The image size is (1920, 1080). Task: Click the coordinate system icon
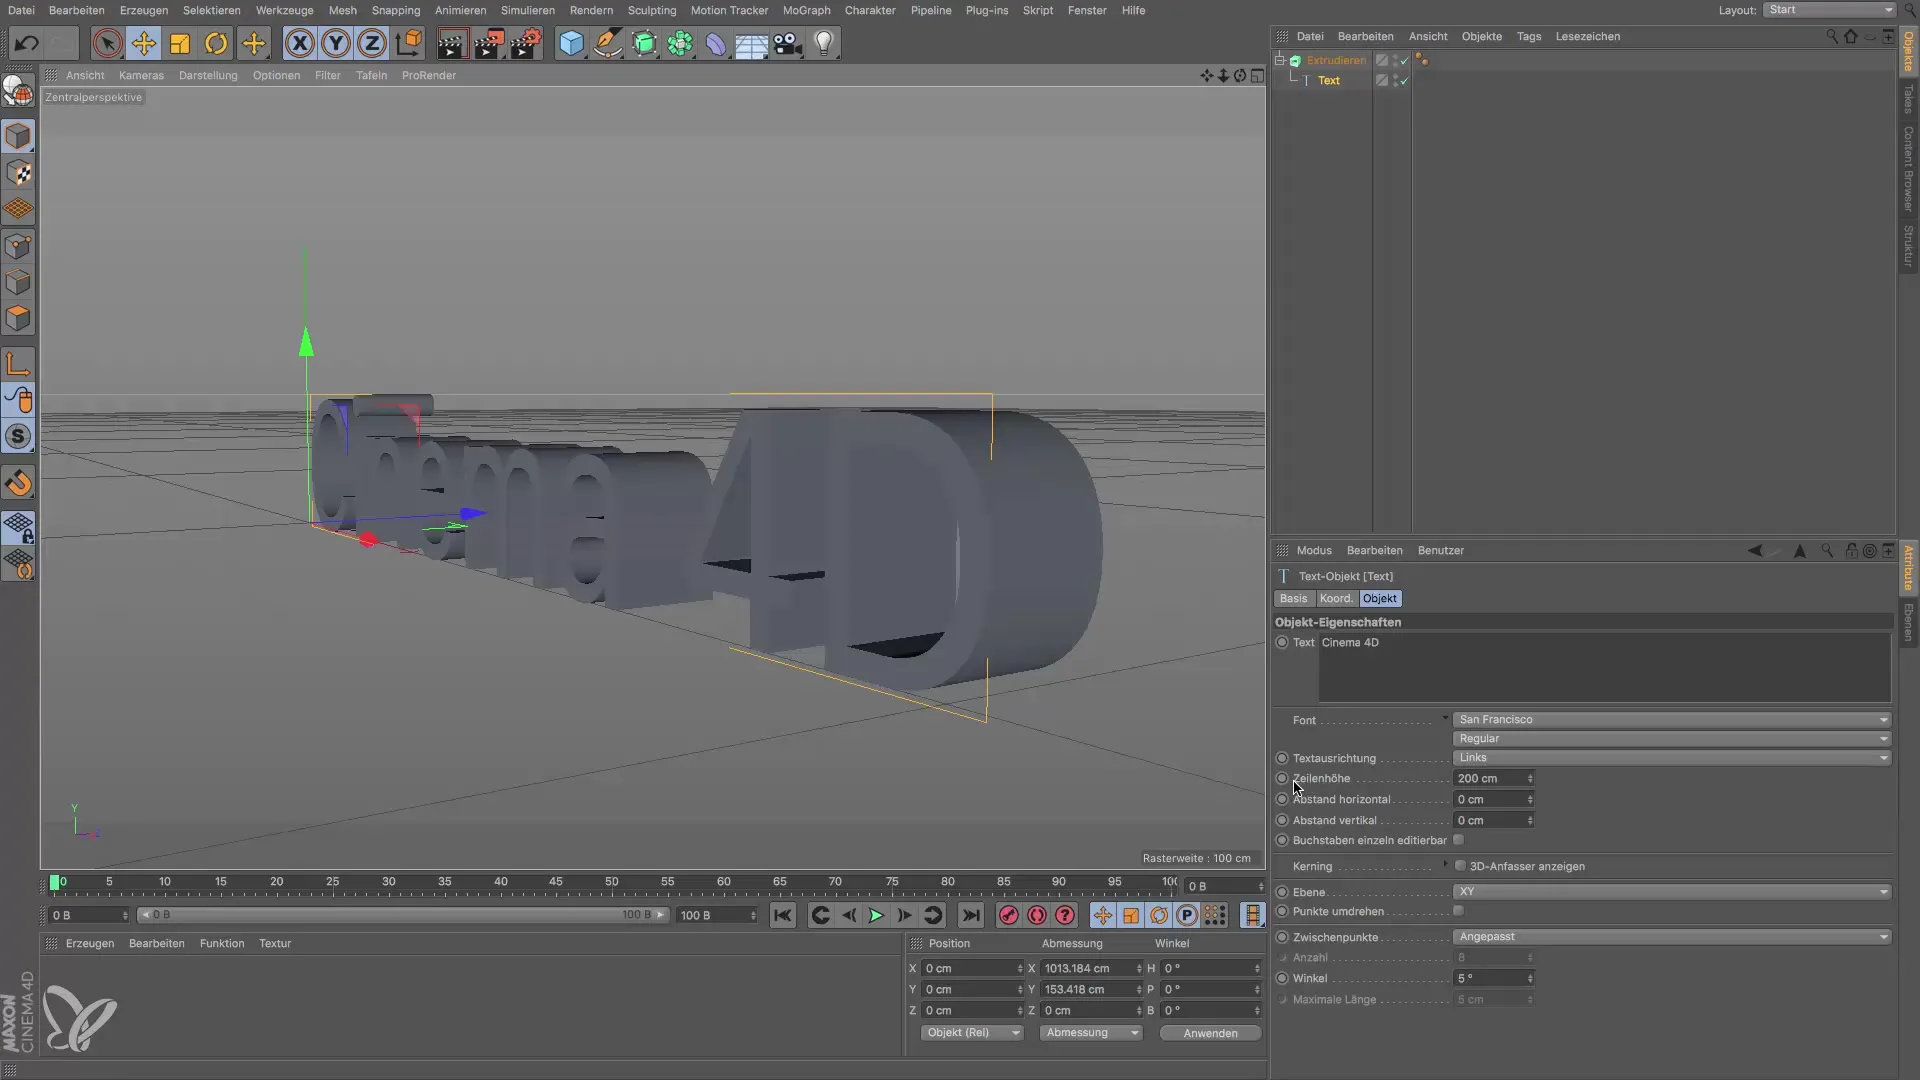tap(408, 44)
